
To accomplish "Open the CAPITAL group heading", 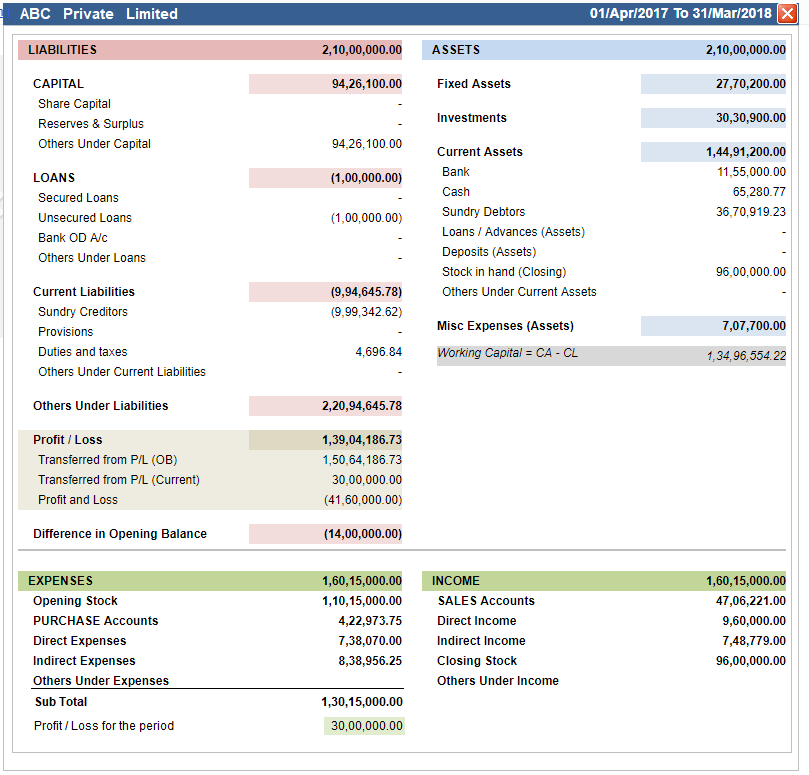I will 58,84.
